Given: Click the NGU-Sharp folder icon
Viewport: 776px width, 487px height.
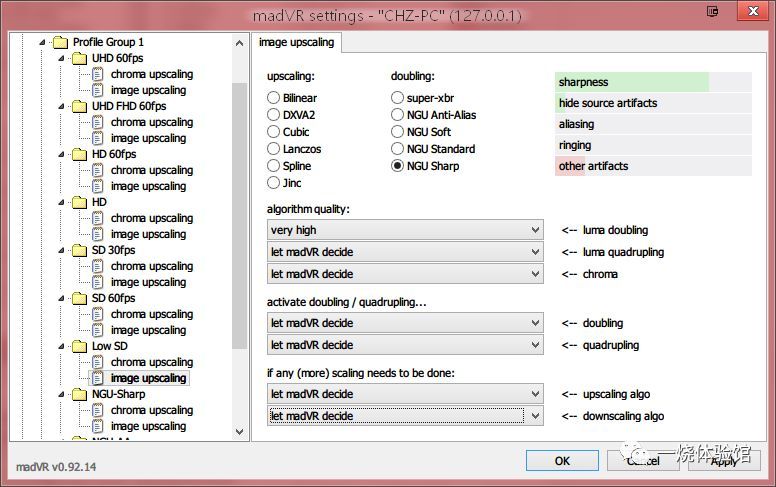Looking at the screenshot, I should pyautogui.click(x=79, y=394).
